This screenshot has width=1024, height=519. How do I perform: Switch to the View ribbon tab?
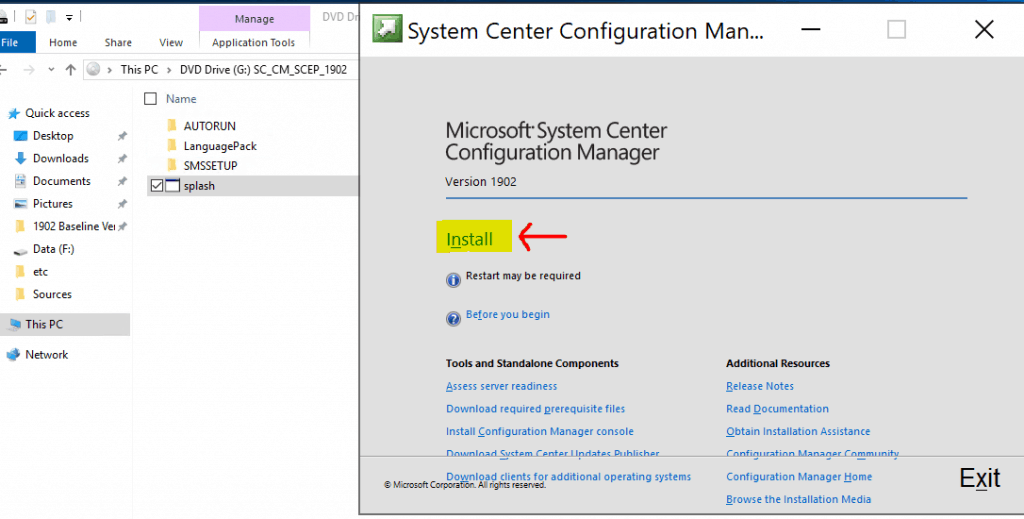(171, 42)
